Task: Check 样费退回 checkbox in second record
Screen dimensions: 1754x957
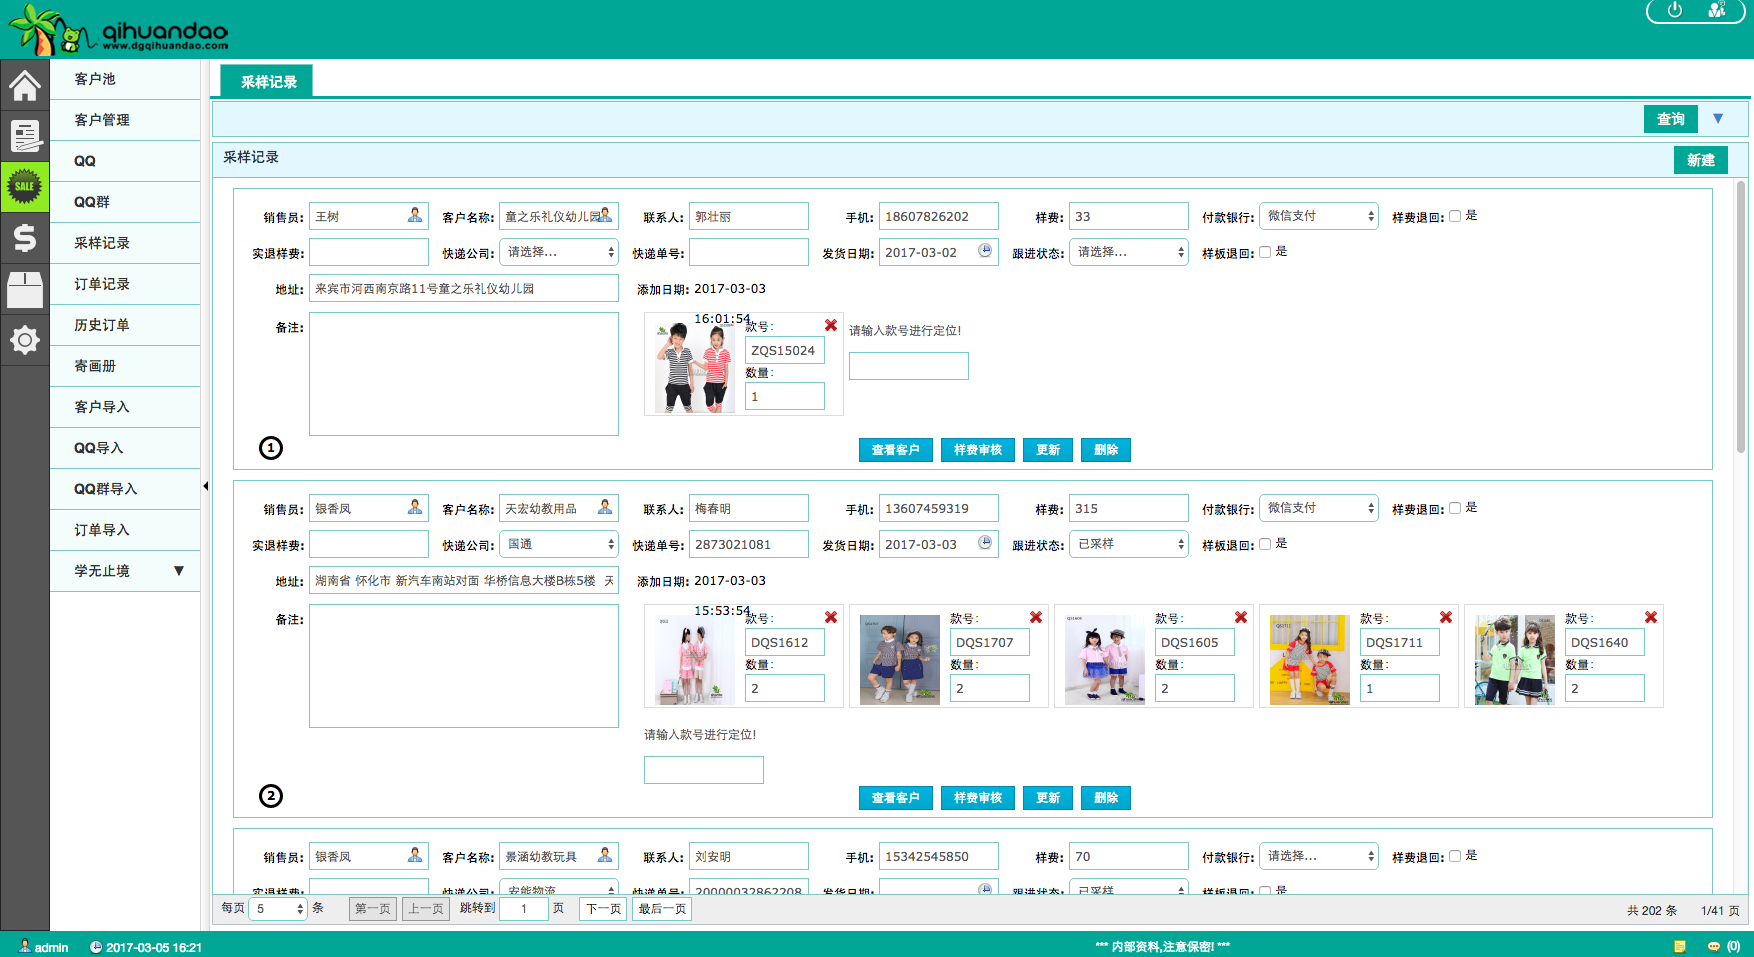Action: pos(1455,508)
